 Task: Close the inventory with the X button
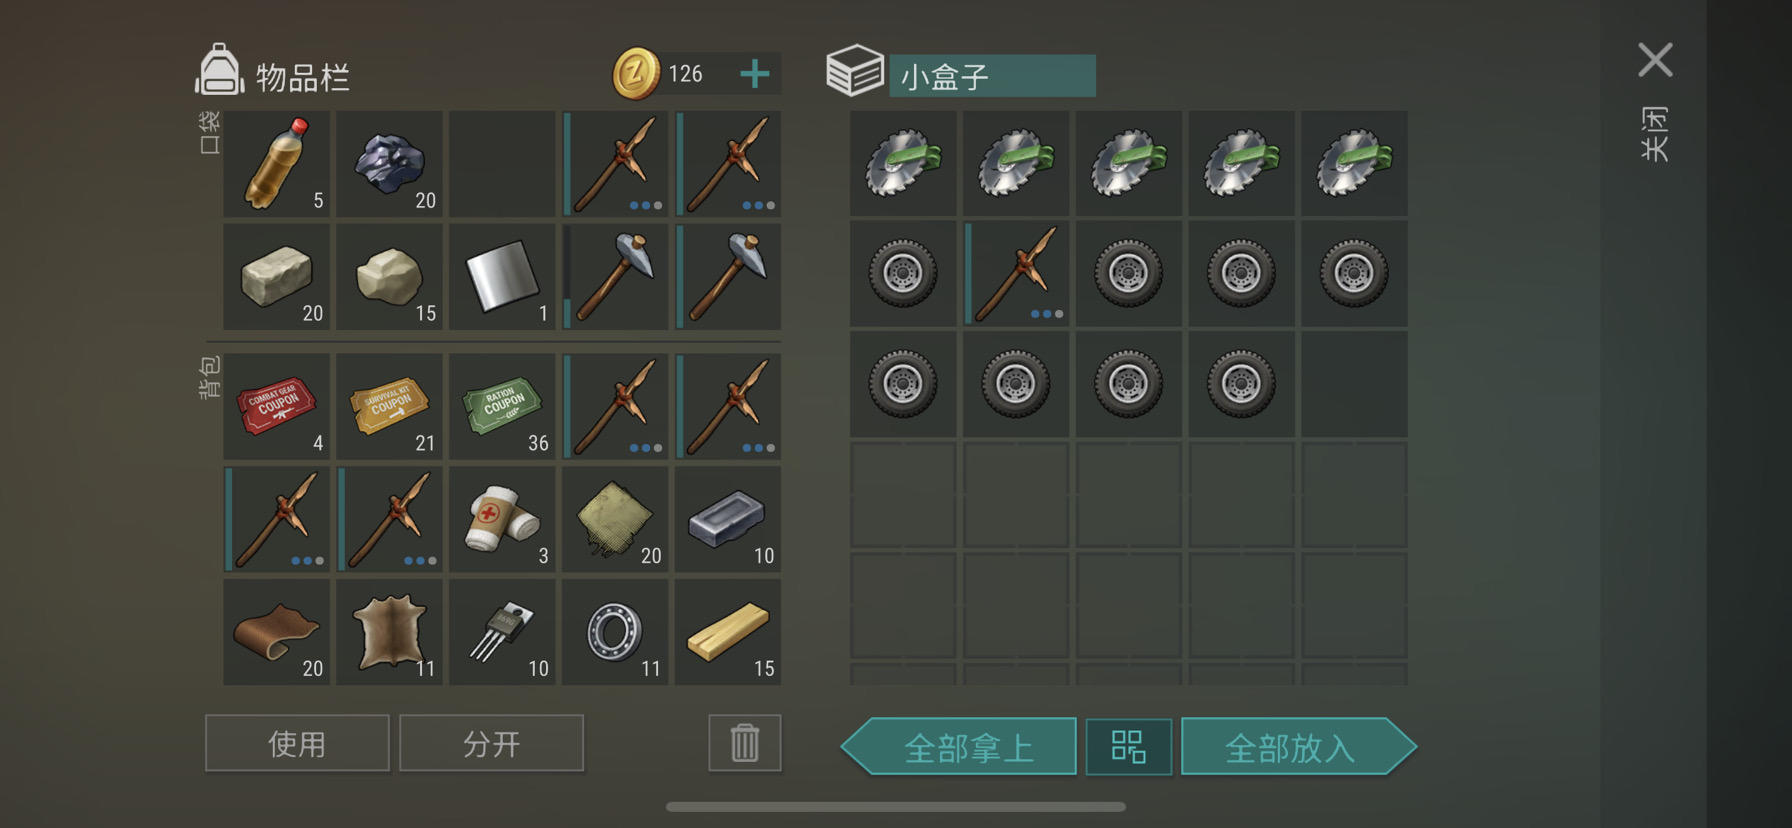click(1655, 60)
